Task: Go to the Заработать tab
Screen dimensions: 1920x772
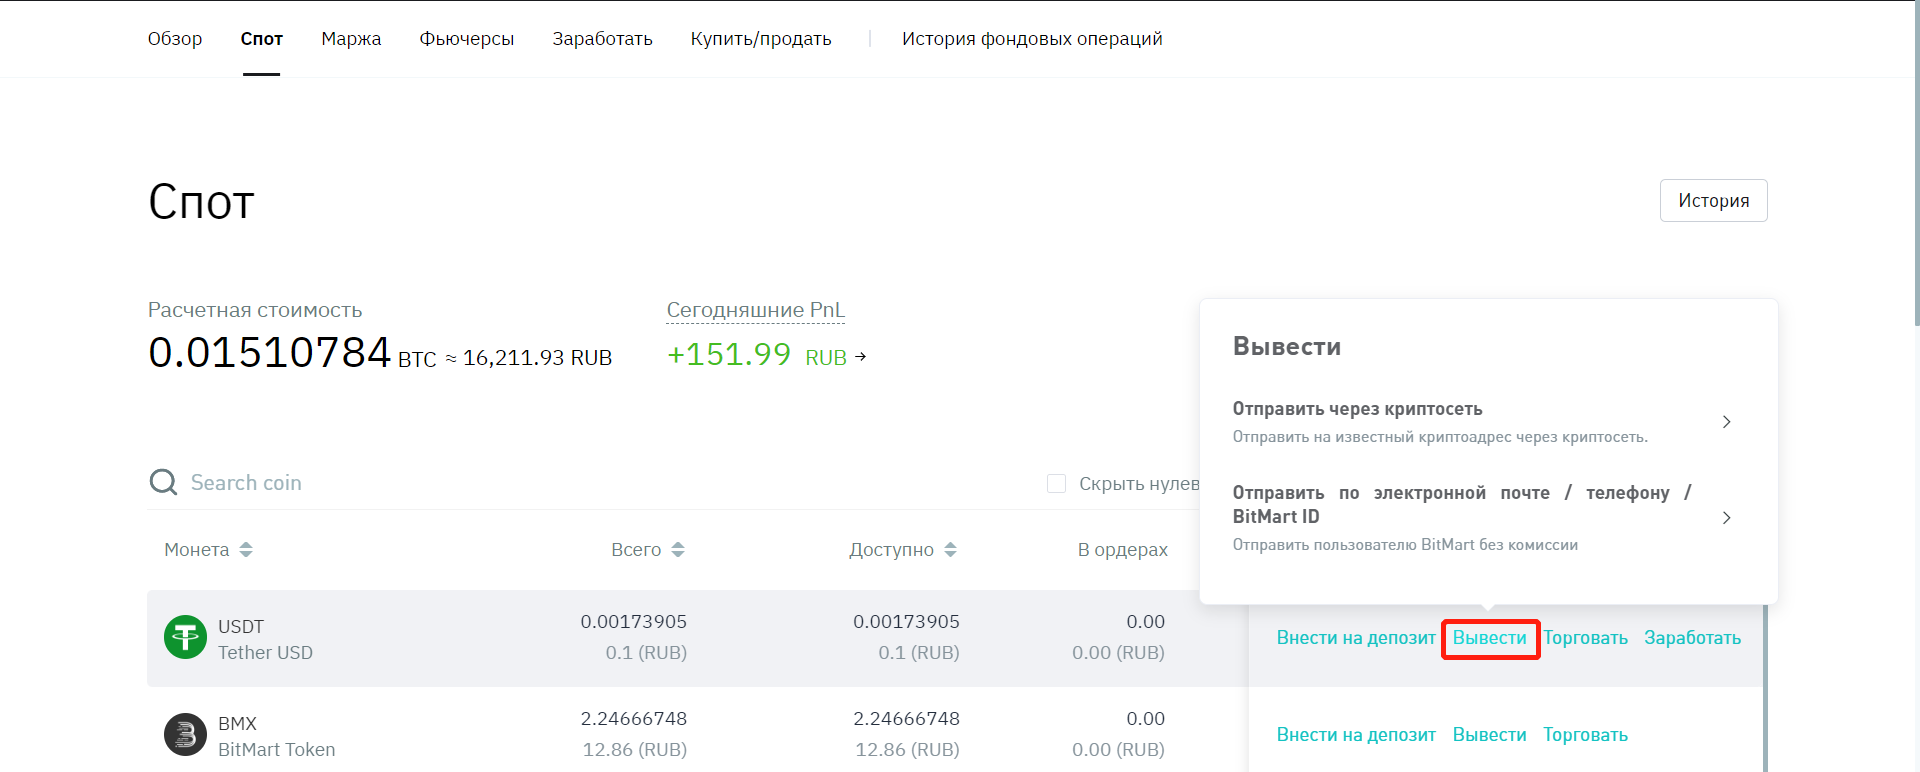Action: click(602, 39)
